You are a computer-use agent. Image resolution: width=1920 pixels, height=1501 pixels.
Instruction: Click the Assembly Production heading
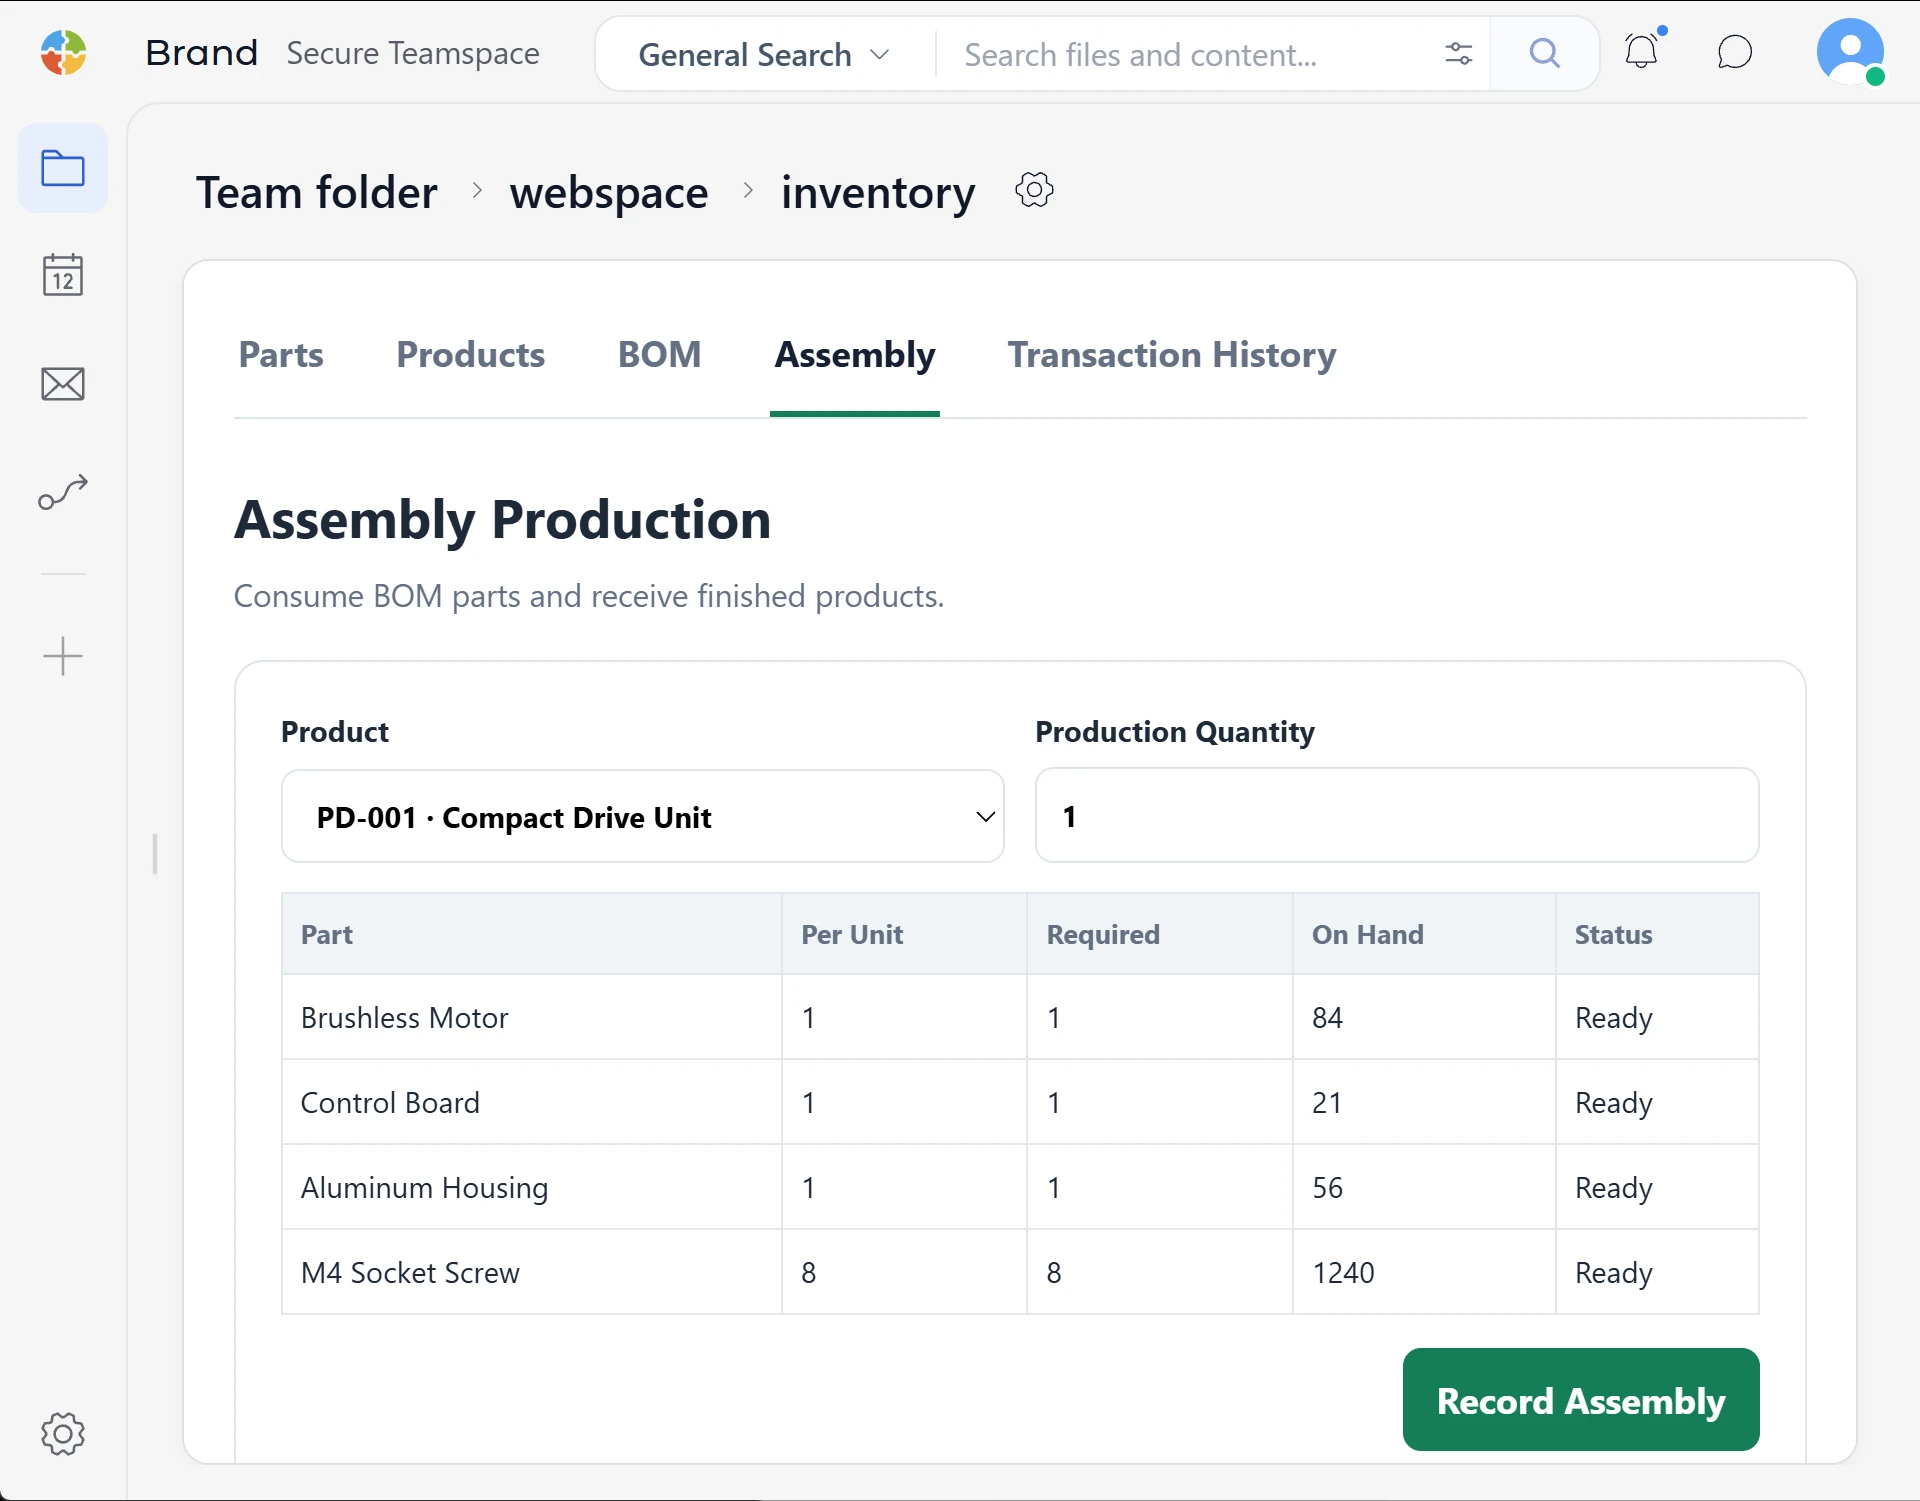pos(502,520)
